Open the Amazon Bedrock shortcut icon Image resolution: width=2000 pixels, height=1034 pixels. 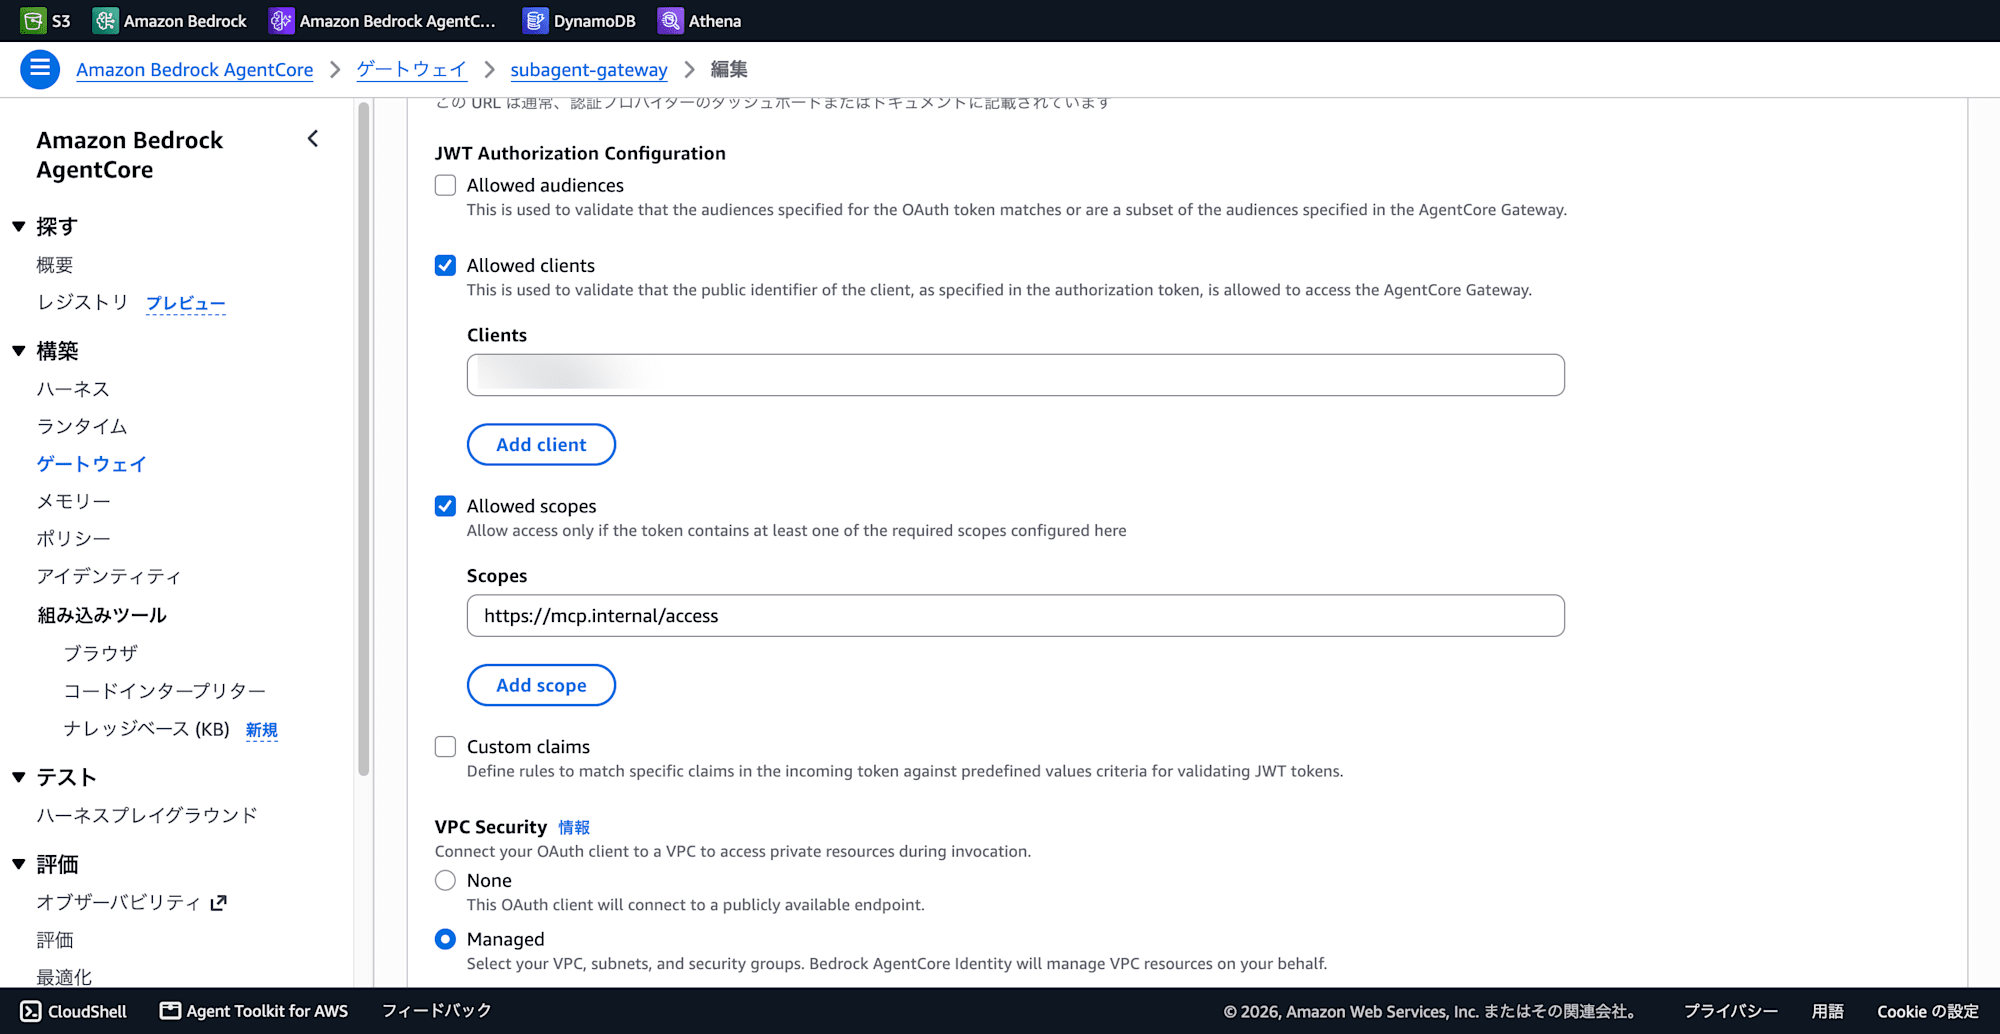[x=105, y=21]
